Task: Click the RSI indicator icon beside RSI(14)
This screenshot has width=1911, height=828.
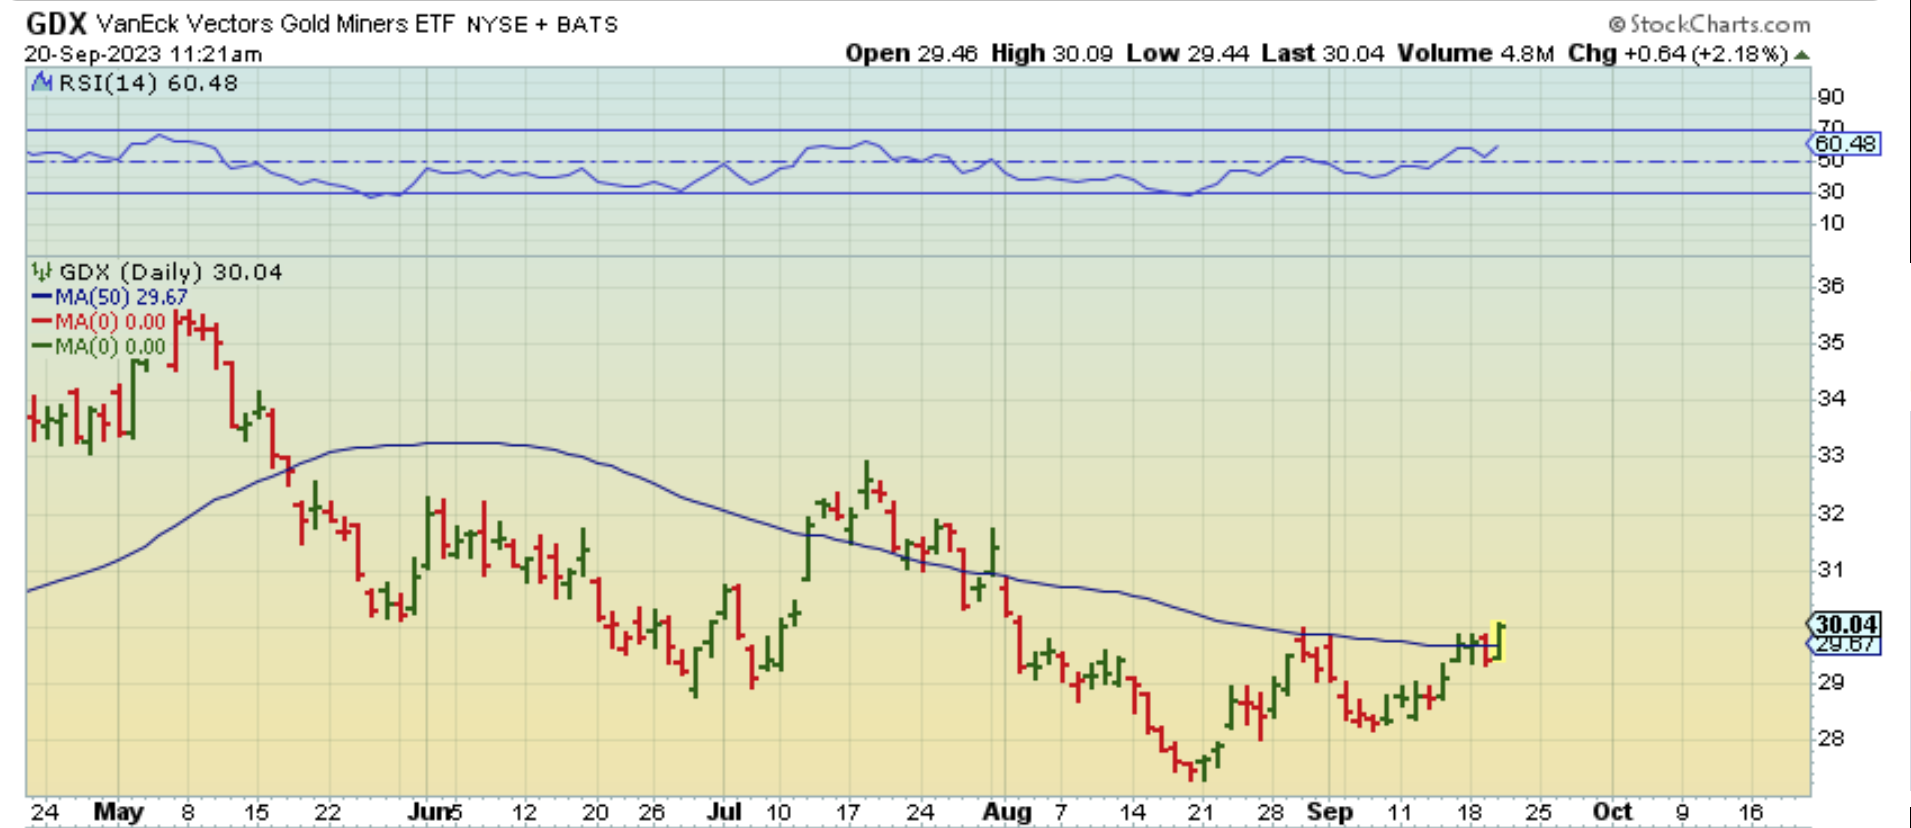Action: 42,82
